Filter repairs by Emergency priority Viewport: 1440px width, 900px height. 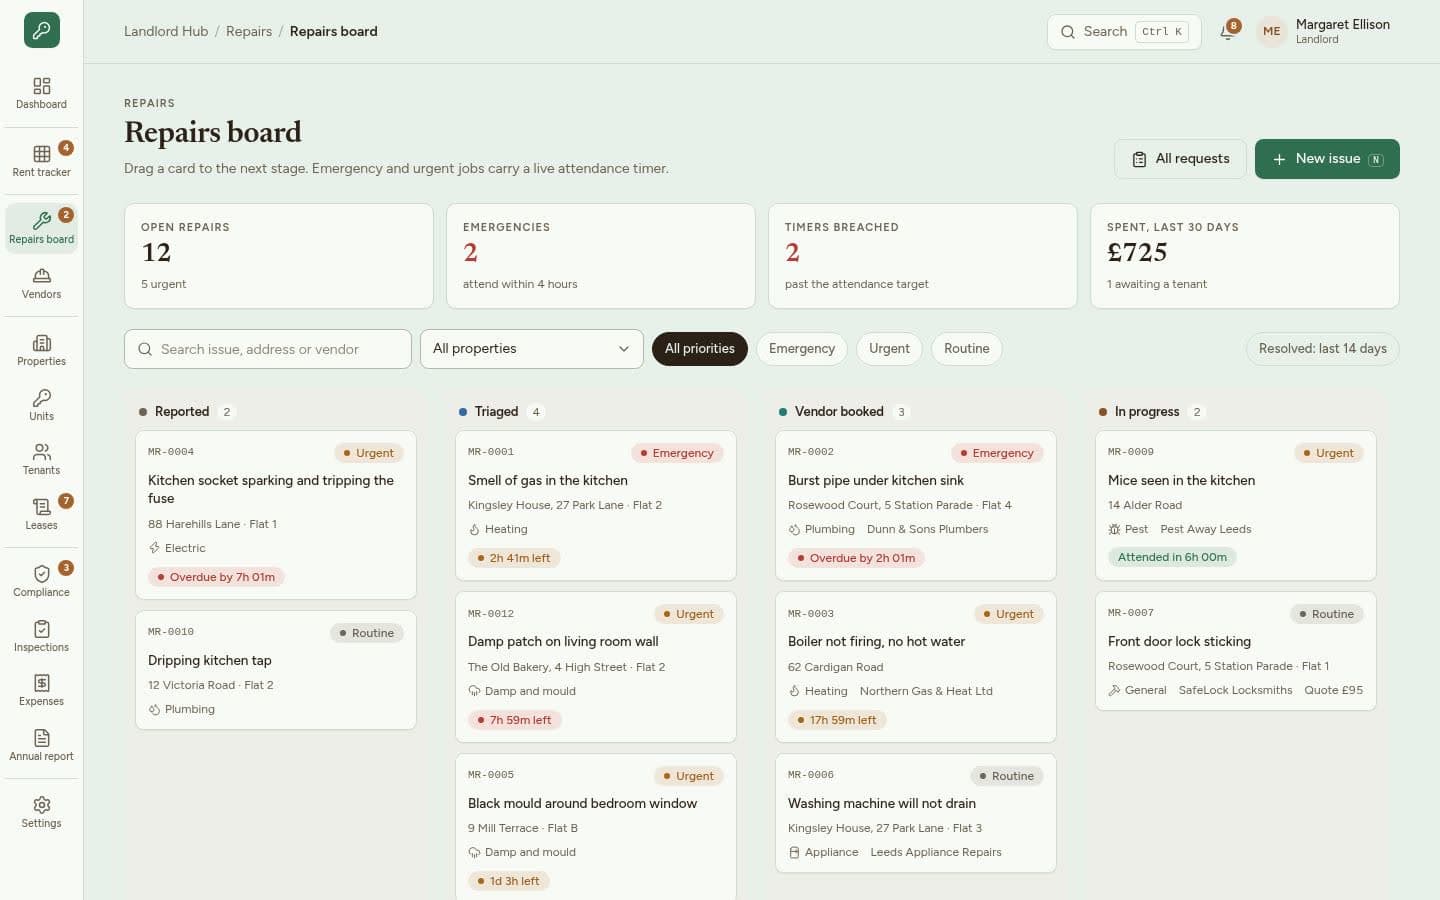click(x=802, y=349)
